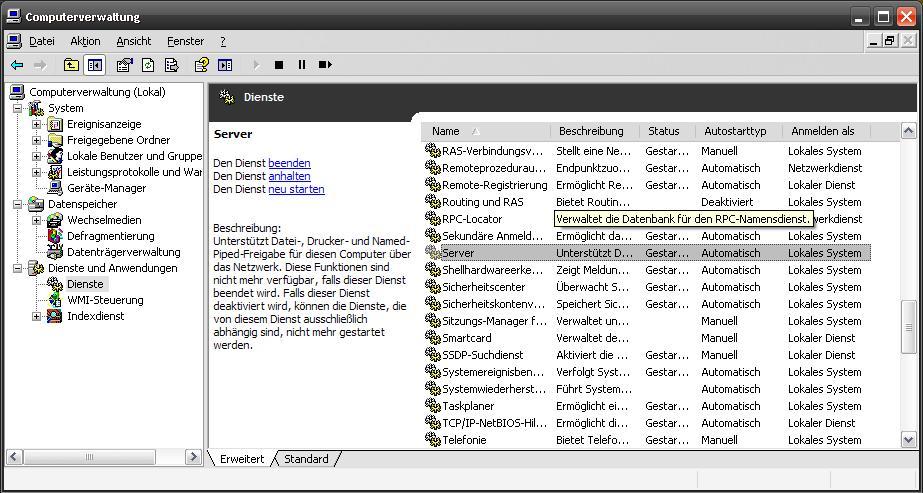This screenshot has width=923, height=493.
Task: Go back with the toolbar back arrow
Action: (x=17, y=65)
